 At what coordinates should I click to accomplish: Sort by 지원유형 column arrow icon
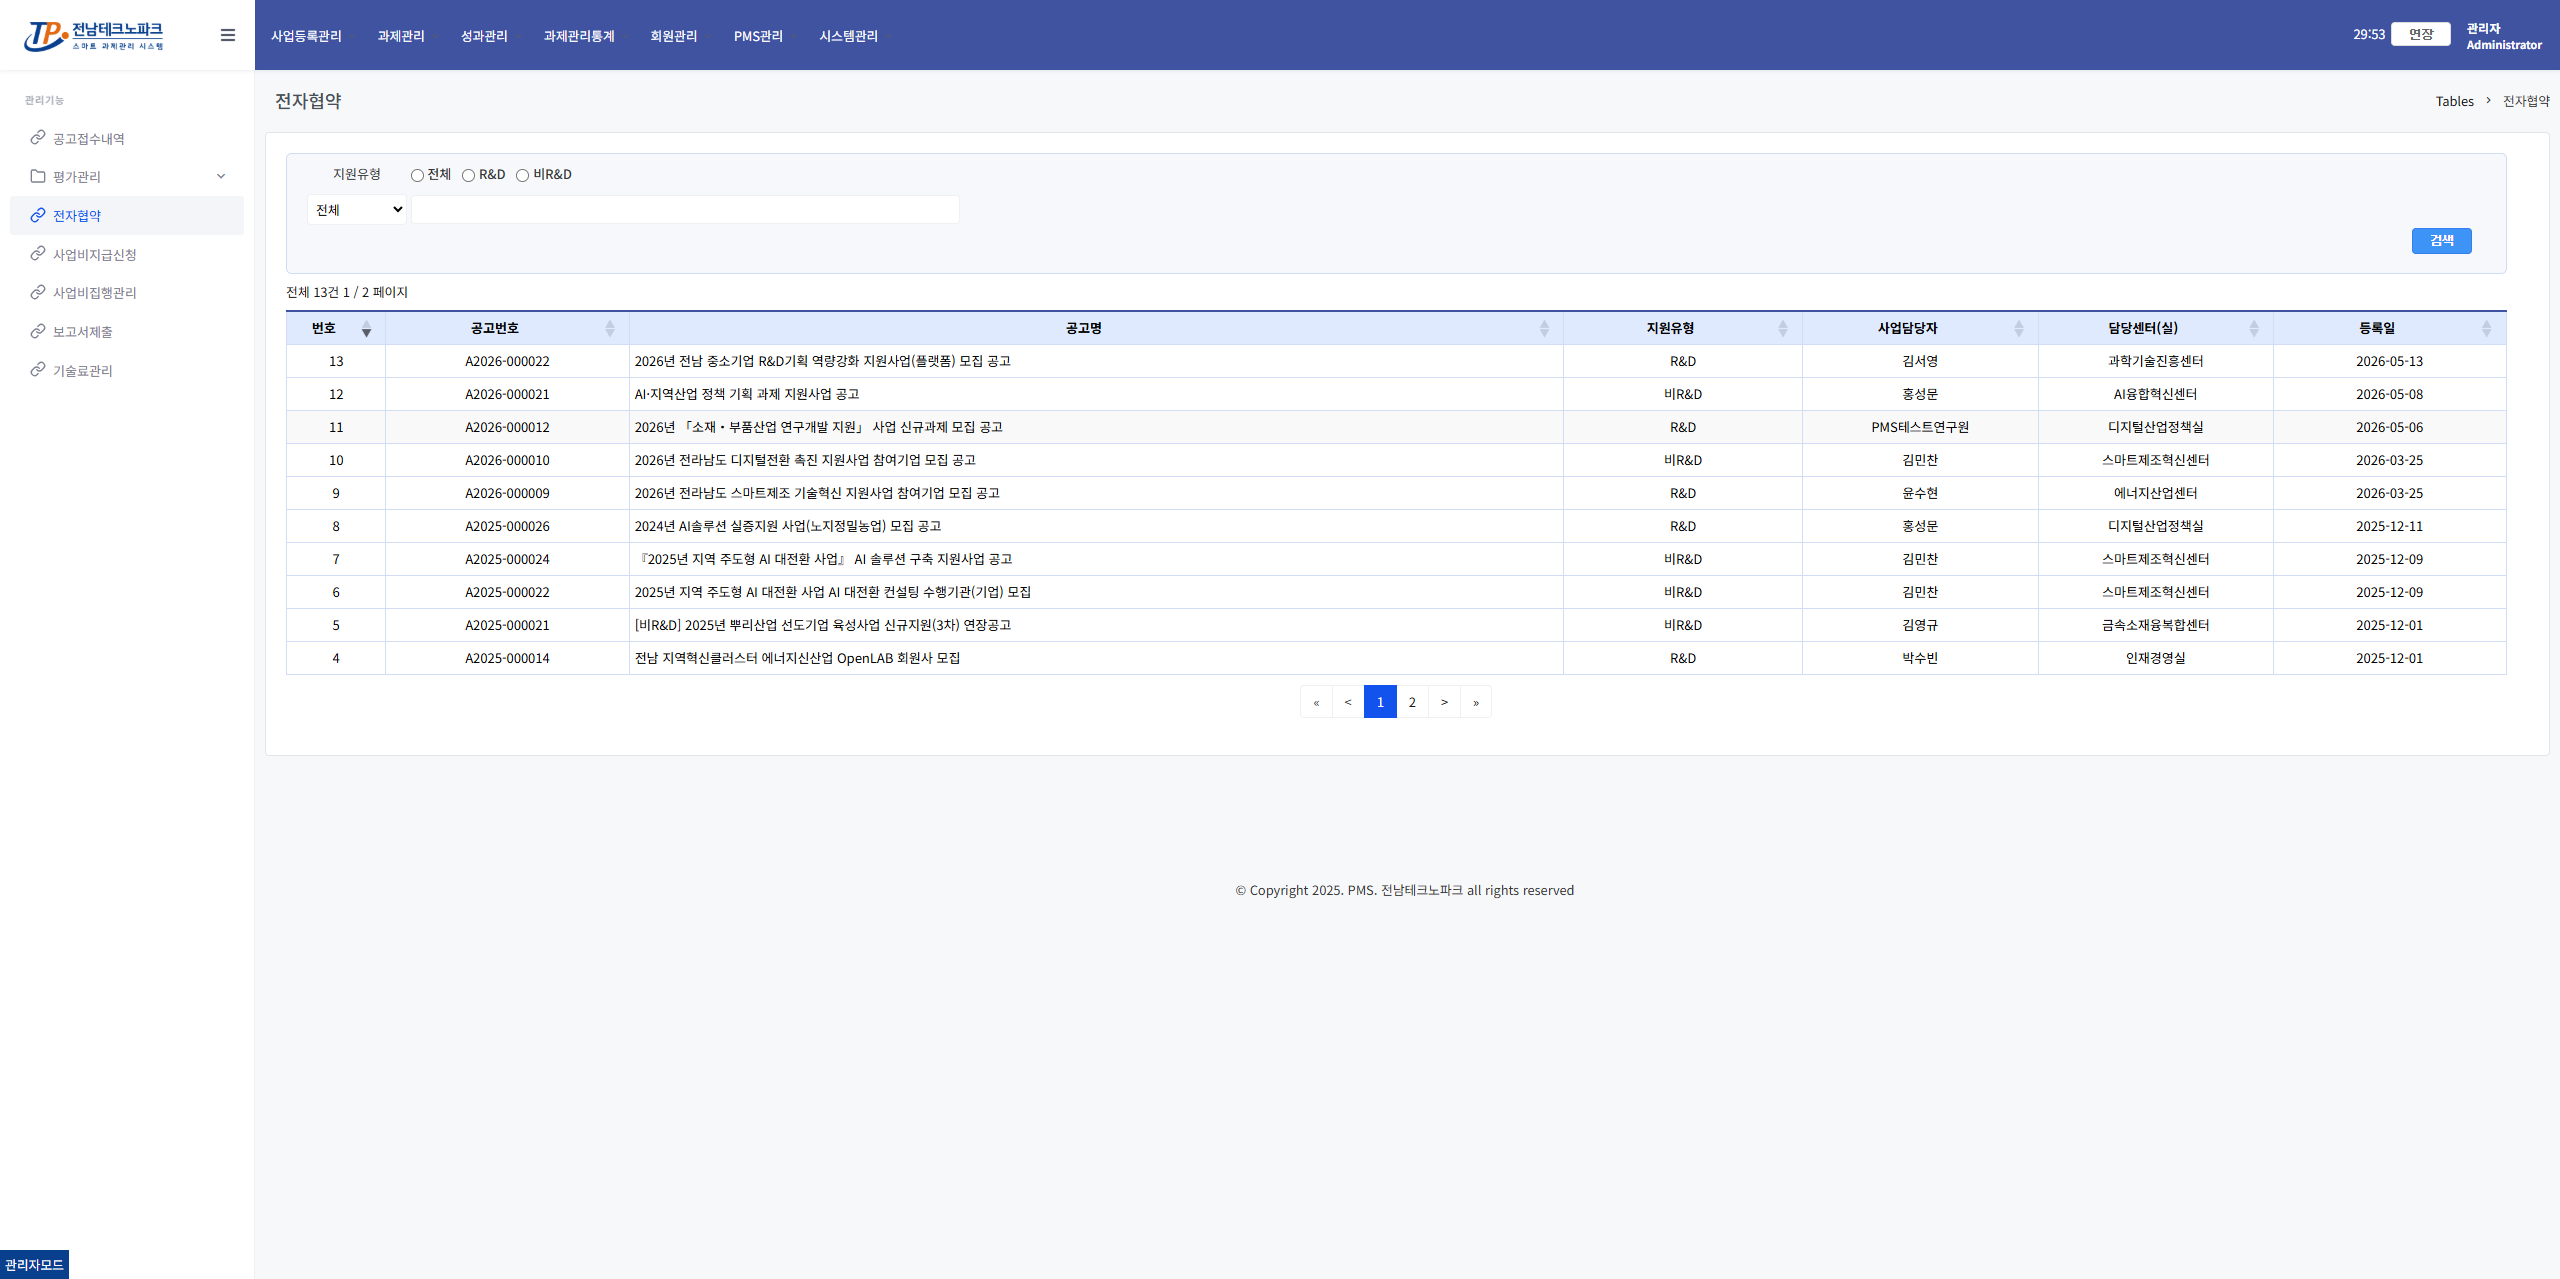click(1783, 329)
